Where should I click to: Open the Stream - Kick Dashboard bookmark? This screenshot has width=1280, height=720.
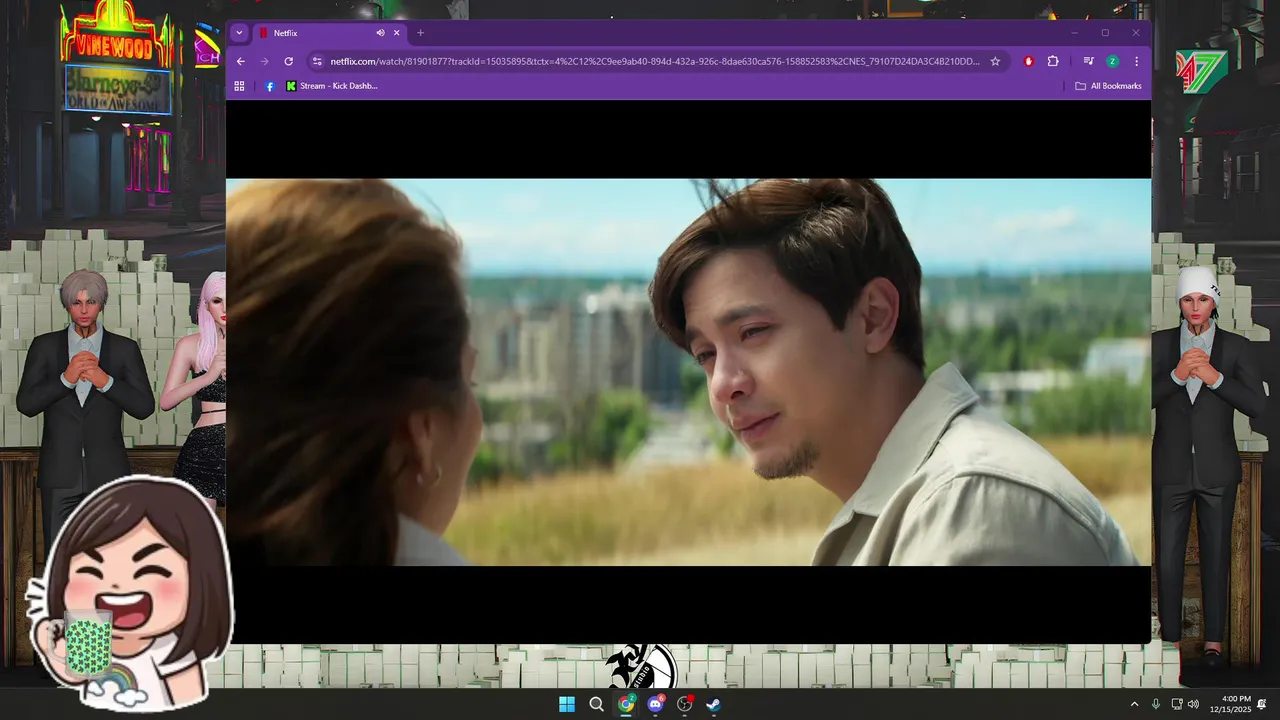coord(332,86)
